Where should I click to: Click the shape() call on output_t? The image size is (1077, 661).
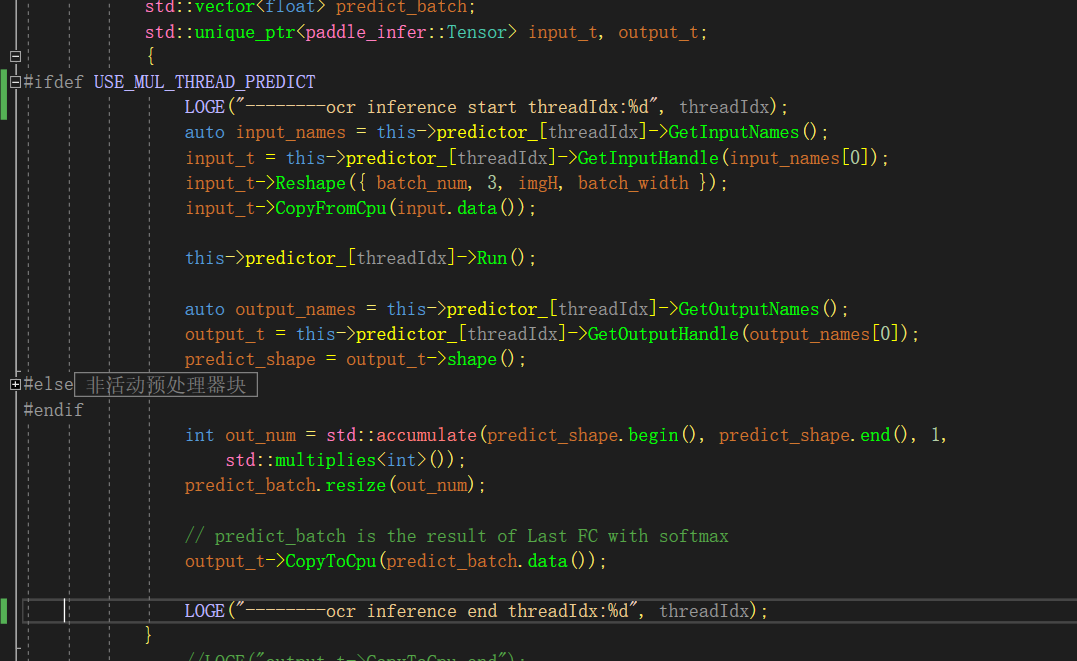click(471, 358)
